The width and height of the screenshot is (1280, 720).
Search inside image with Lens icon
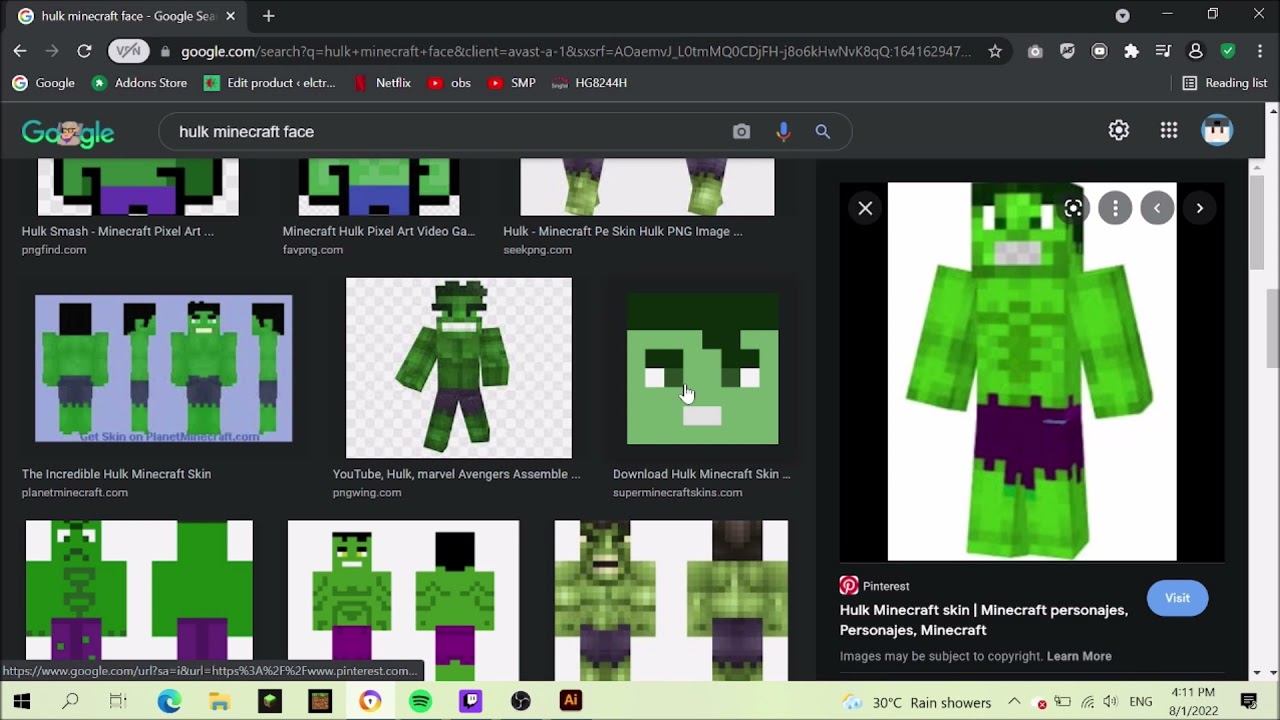pos(1073,208)
